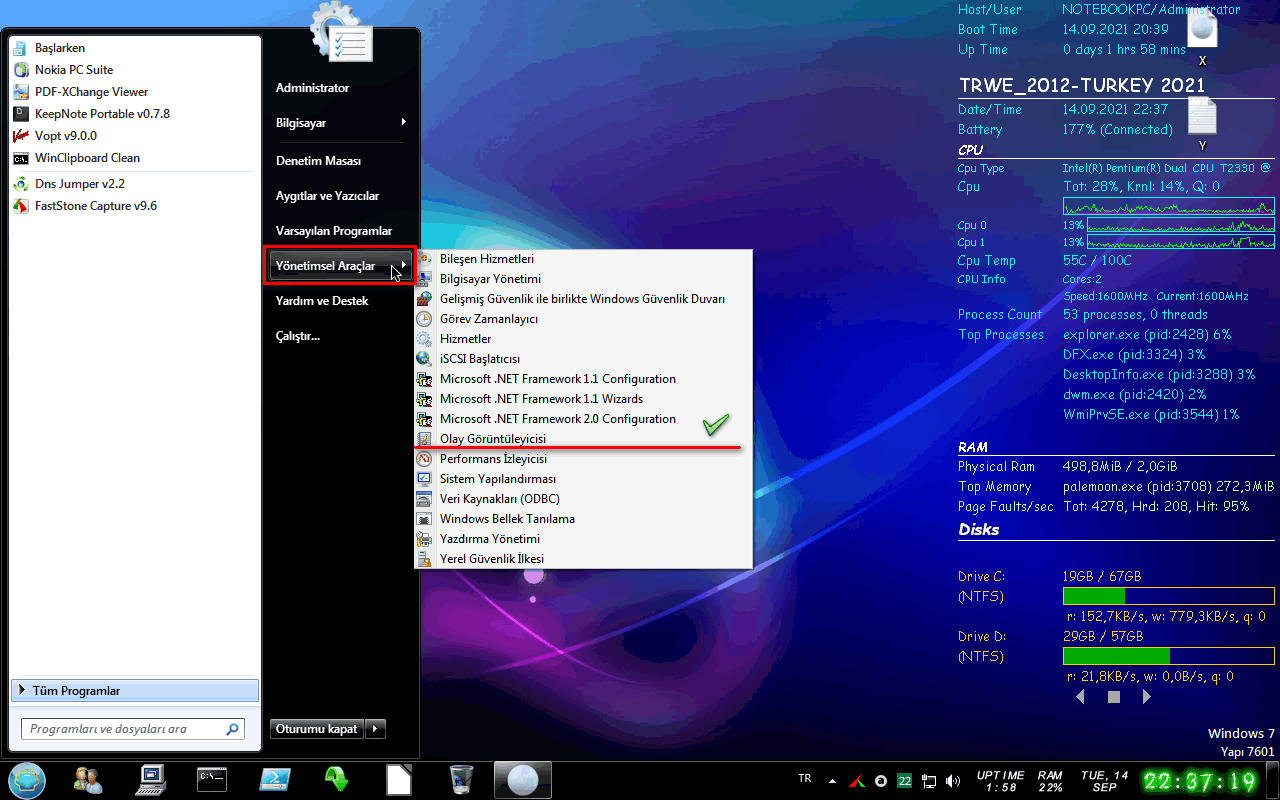Open iSCSI Başlatıcısı
The image size is (1280, 800).
[583, 359]
